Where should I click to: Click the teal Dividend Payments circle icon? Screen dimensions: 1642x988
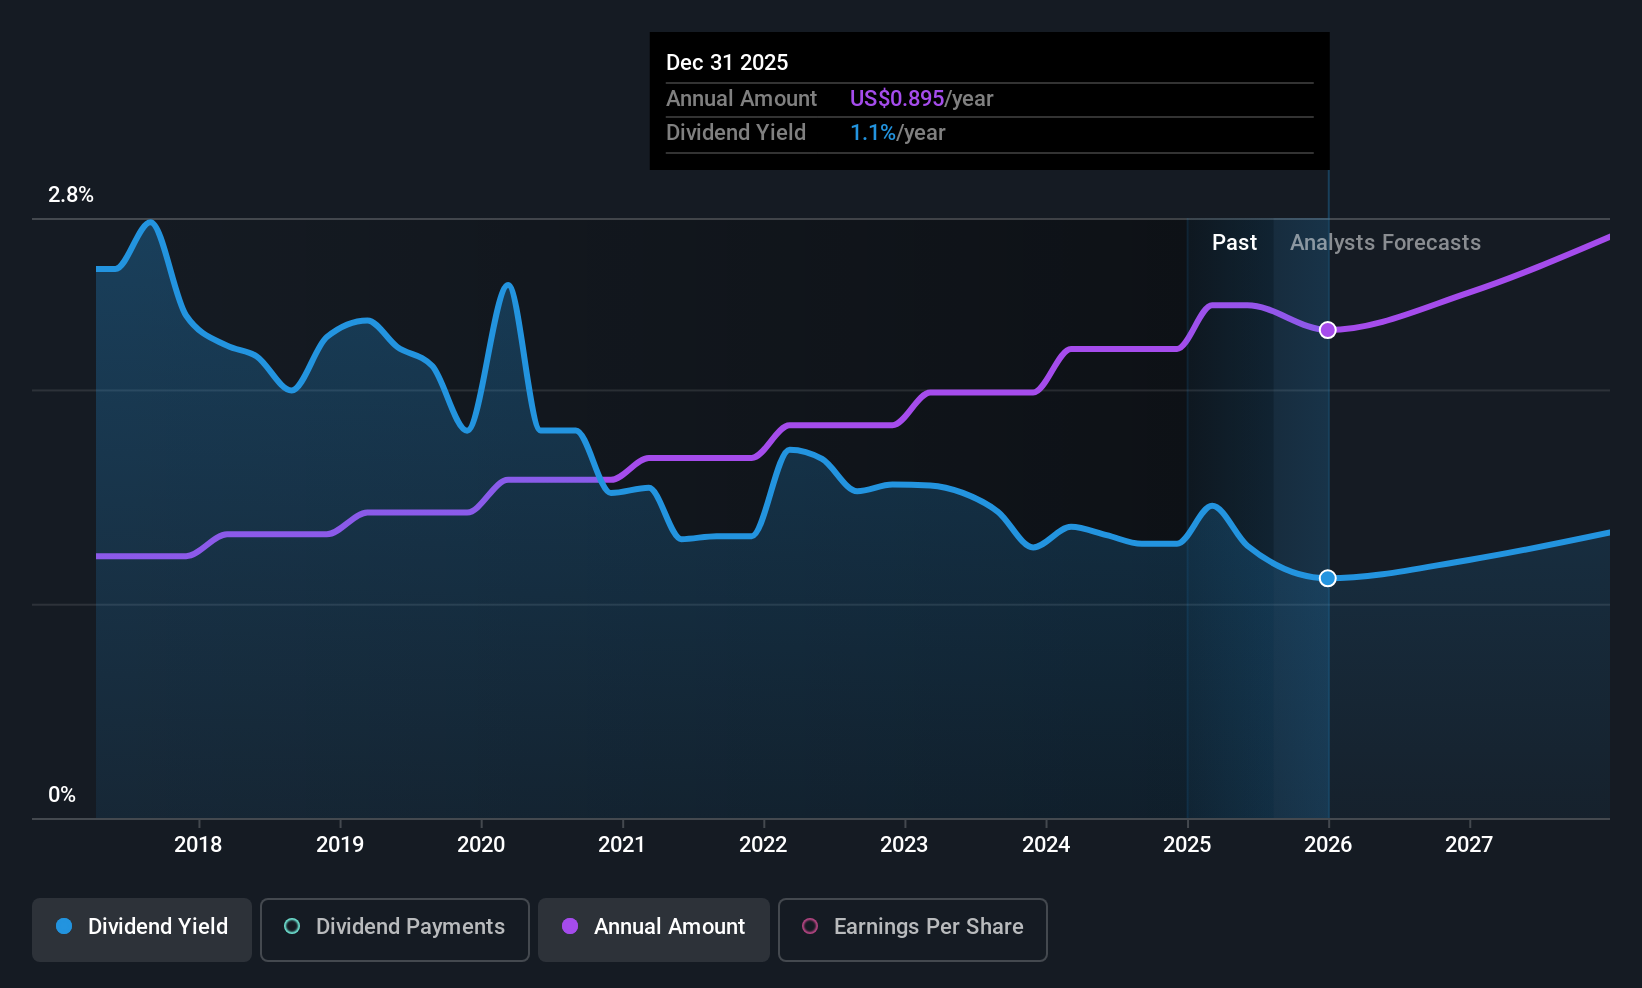[x=291, y=927]
